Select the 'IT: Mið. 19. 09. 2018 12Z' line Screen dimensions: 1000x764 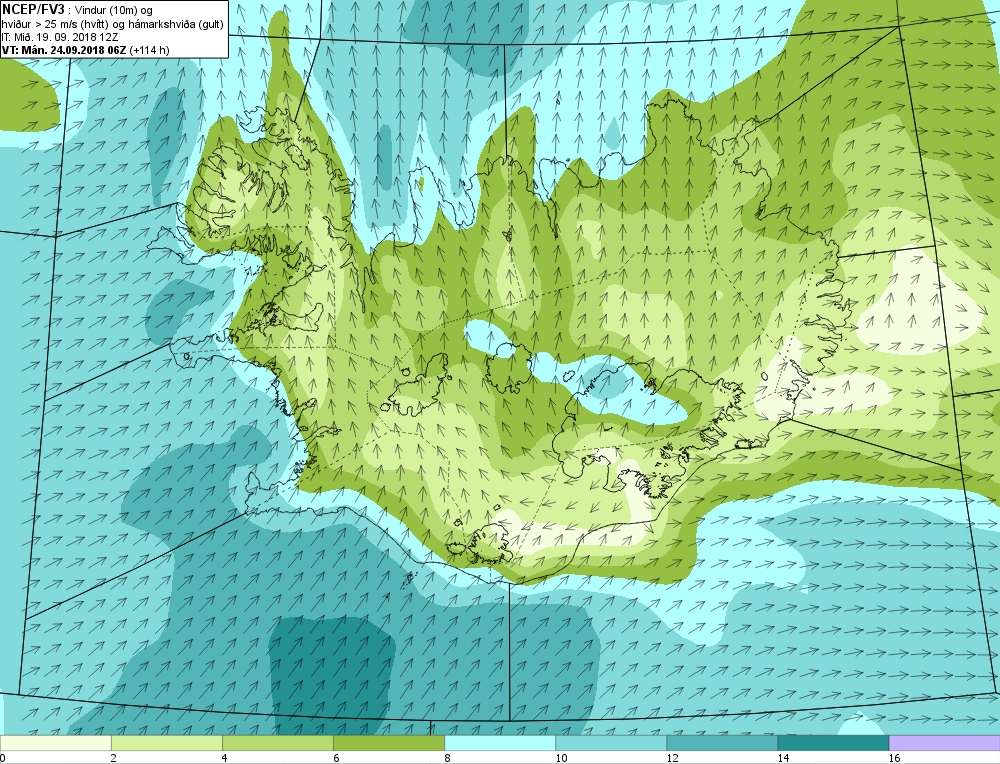[x=59, y=36]
